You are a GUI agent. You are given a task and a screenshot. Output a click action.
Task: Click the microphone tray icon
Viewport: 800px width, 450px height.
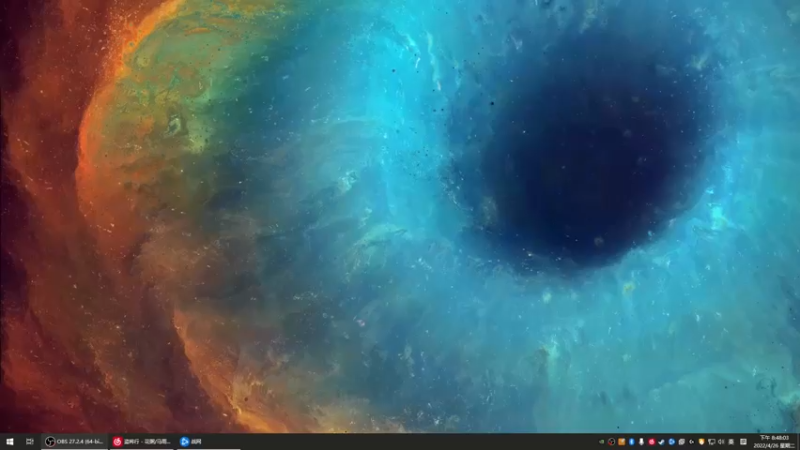tap(641, 442)
